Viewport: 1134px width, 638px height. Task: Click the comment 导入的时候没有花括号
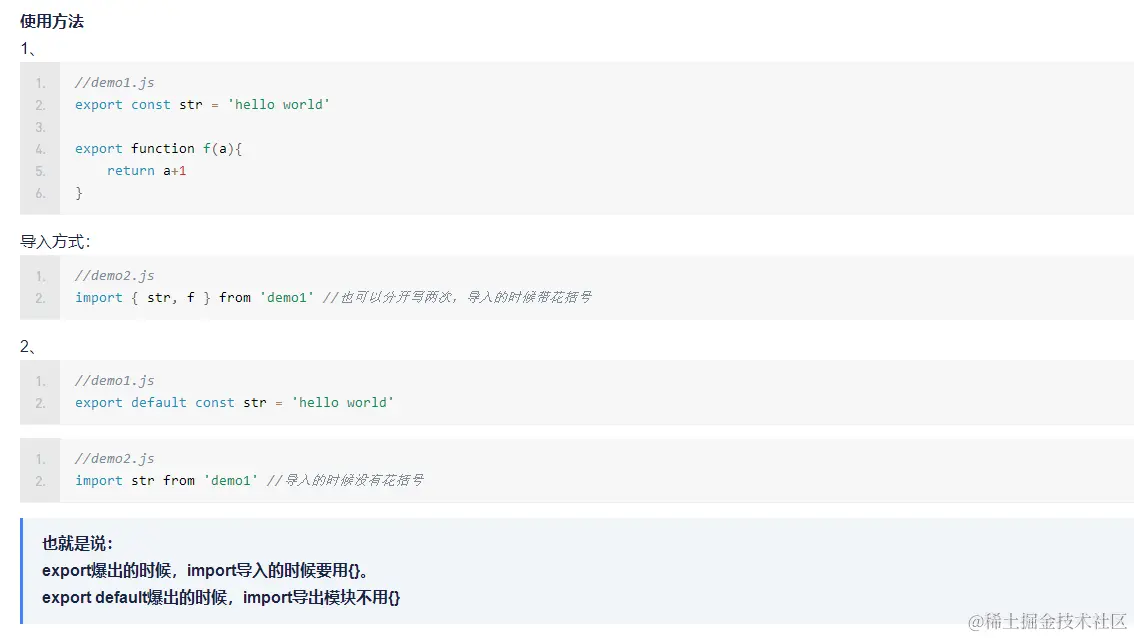tap(346, 480)
